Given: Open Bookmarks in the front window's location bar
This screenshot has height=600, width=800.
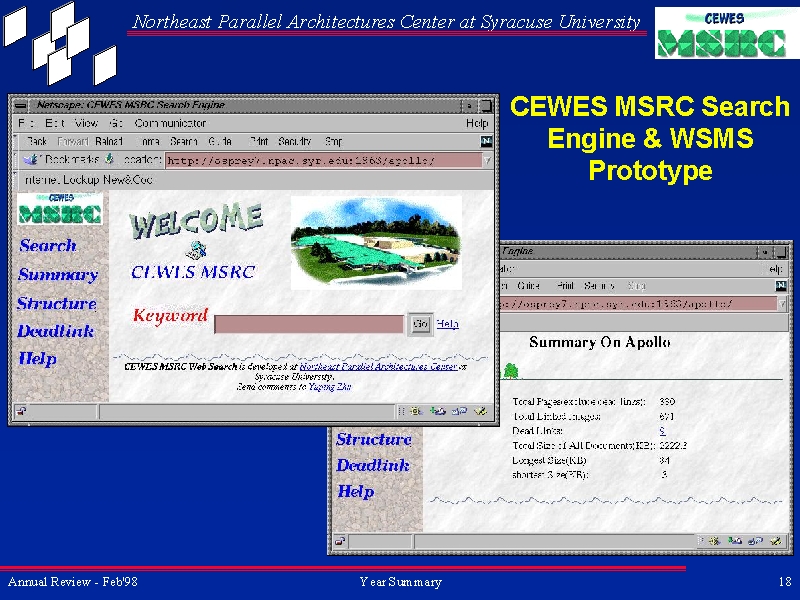Looking at the screenshot, I should pyautogui.click(x=61, y=160).
